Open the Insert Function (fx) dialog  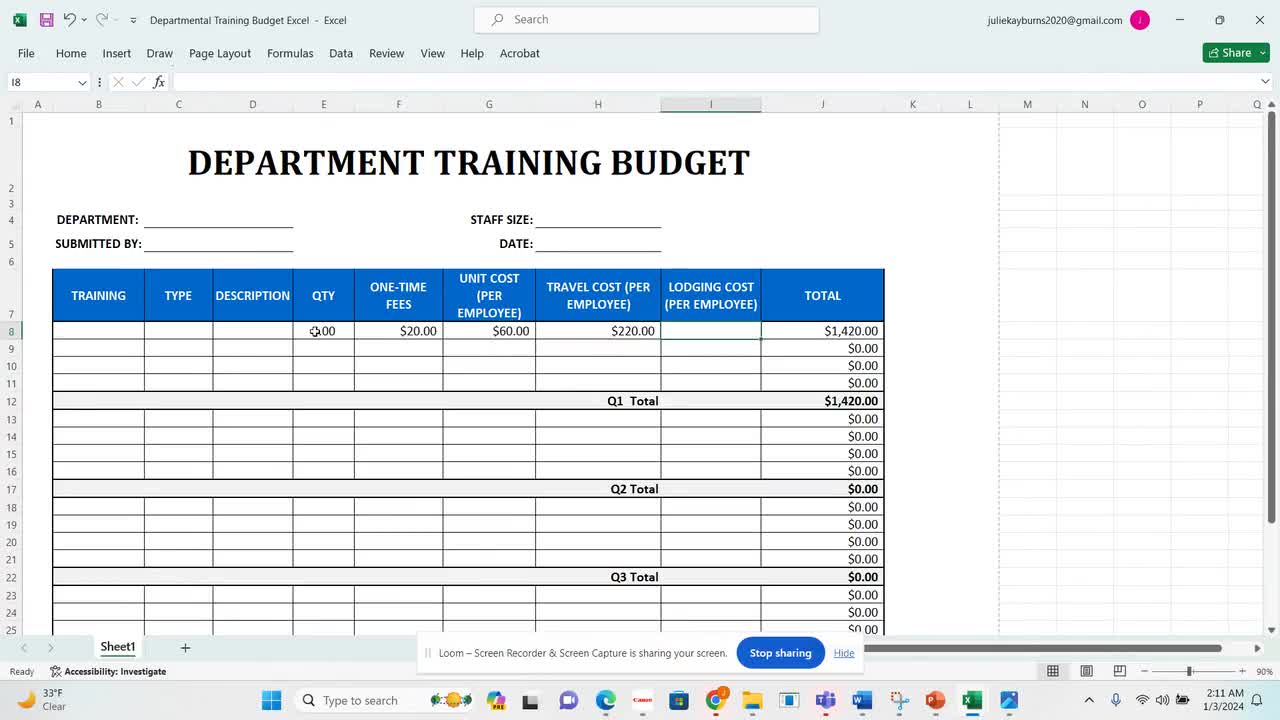159,82
